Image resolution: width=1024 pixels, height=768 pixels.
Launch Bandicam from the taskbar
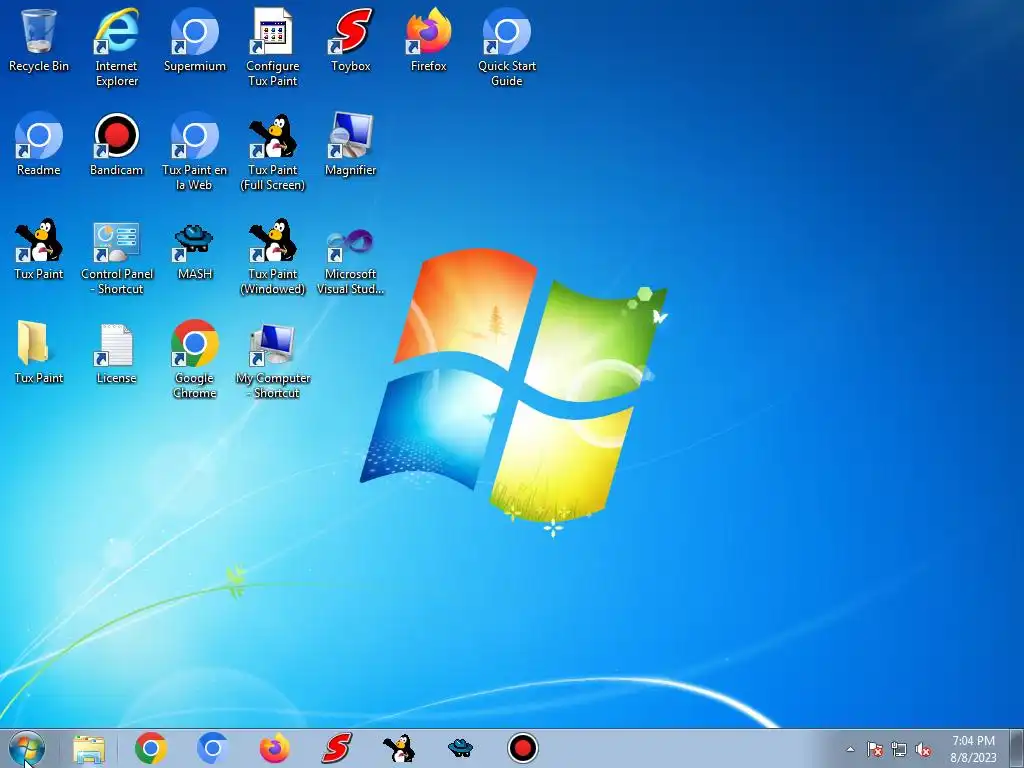coord(522,748)
